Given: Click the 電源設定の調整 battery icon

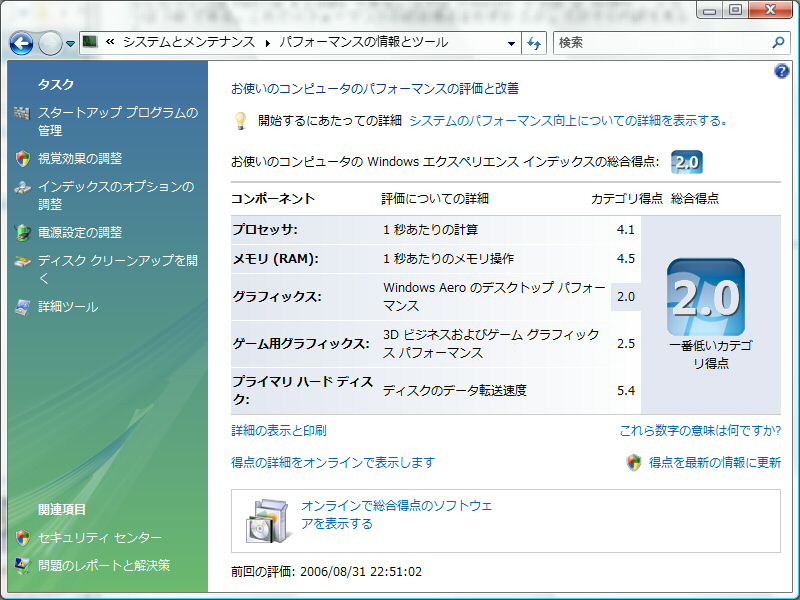Looking at the screenshot, I should click(22, 232).
